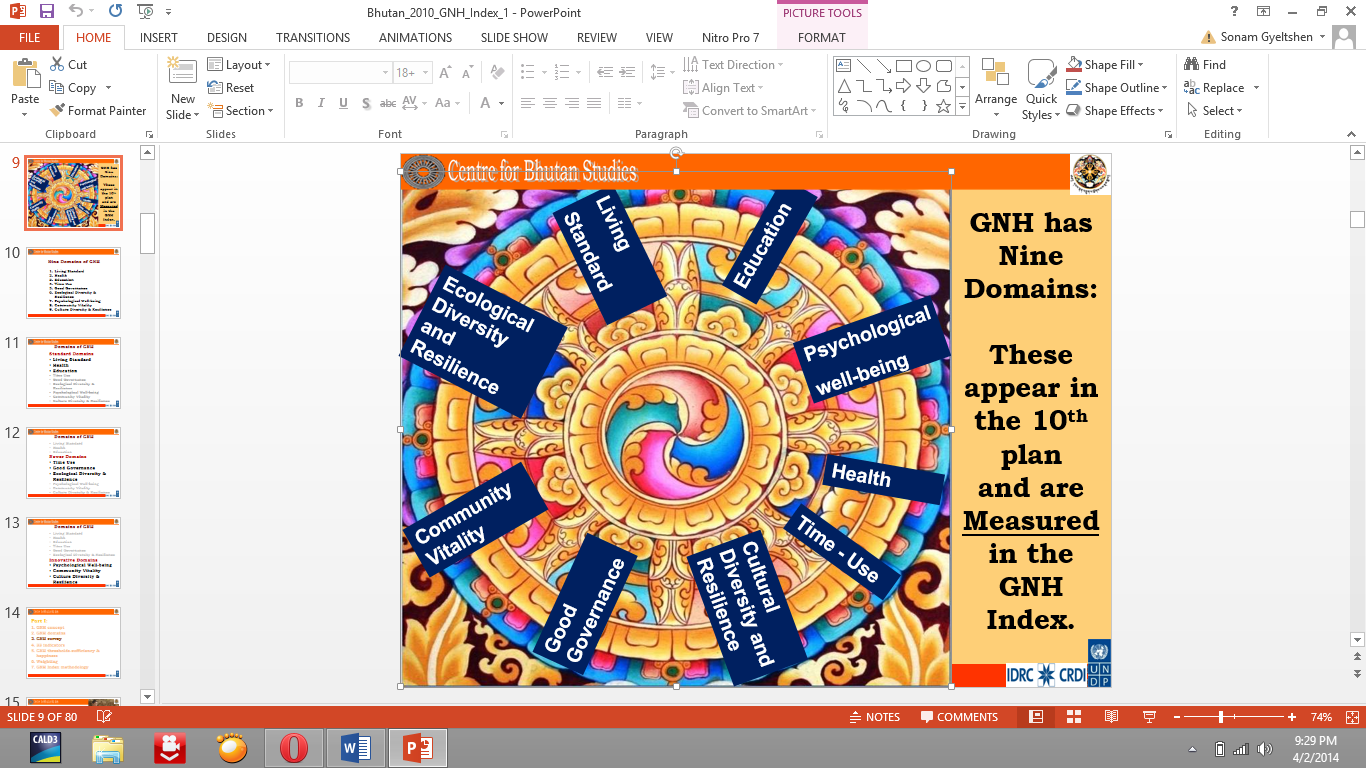The width and height of the screenshot is (1366, 768).
Task: Click the Reset slide button
Action: 231,88
